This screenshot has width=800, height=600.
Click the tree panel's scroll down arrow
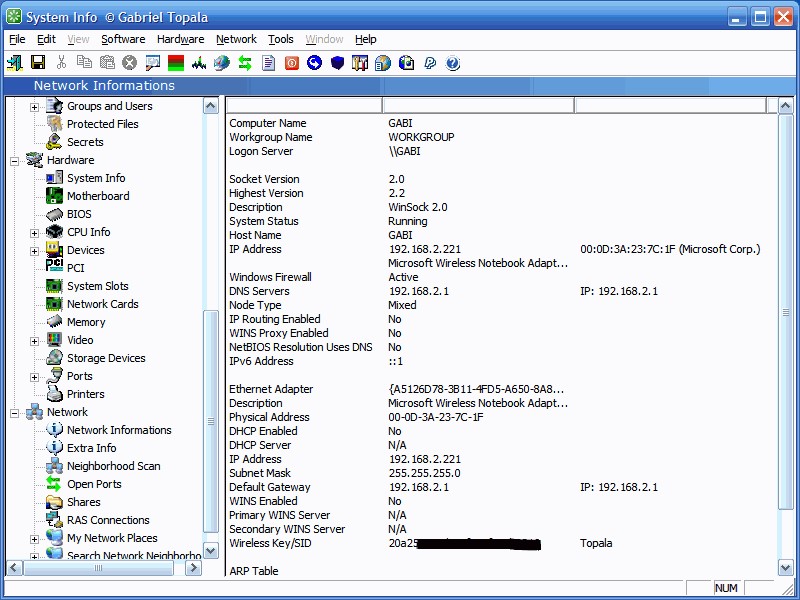(211, 551)
